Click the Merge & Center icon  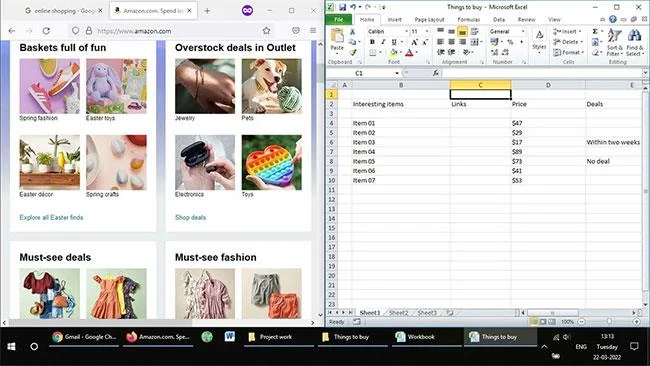tap(474, 42)
